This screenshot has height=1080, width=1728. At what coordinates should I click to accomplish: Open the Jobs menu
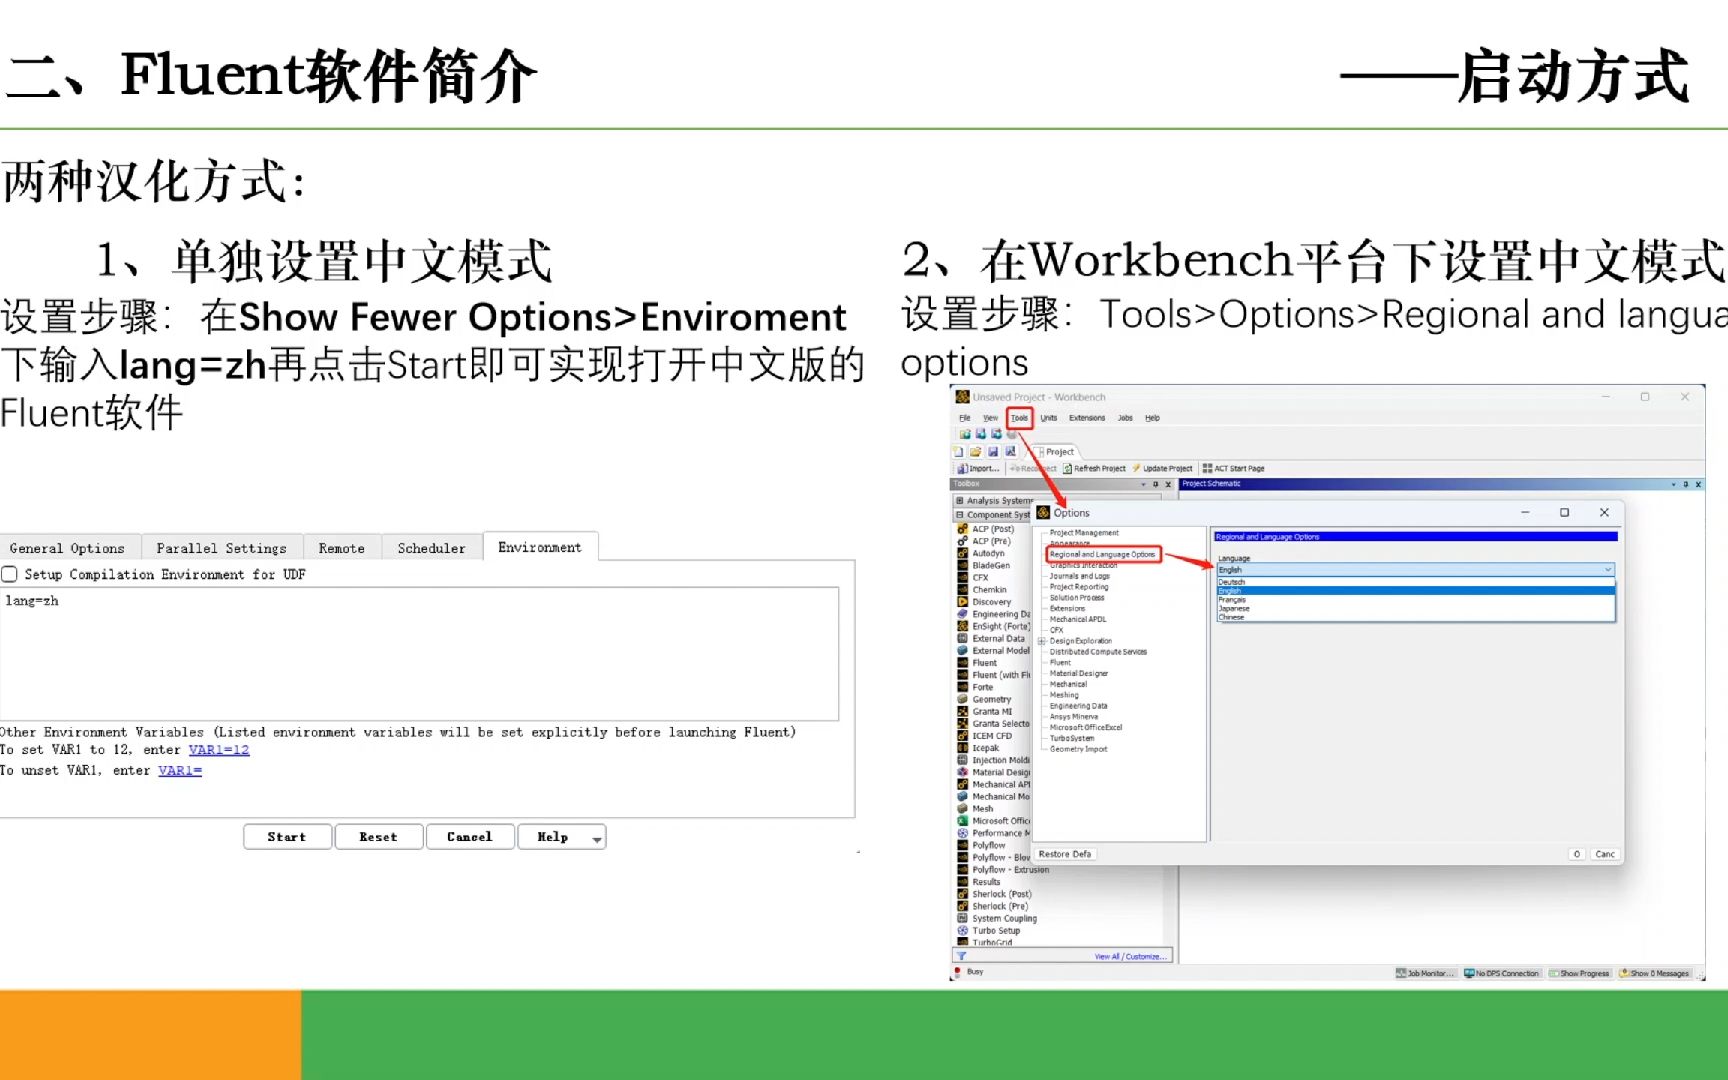1125,418
